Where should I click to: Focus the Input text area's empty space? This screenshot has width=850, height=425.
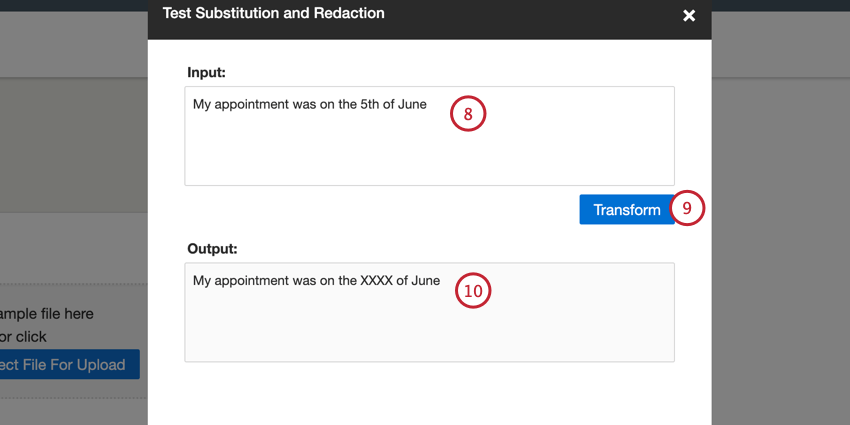pyautogui.click(x=430, y=155)
